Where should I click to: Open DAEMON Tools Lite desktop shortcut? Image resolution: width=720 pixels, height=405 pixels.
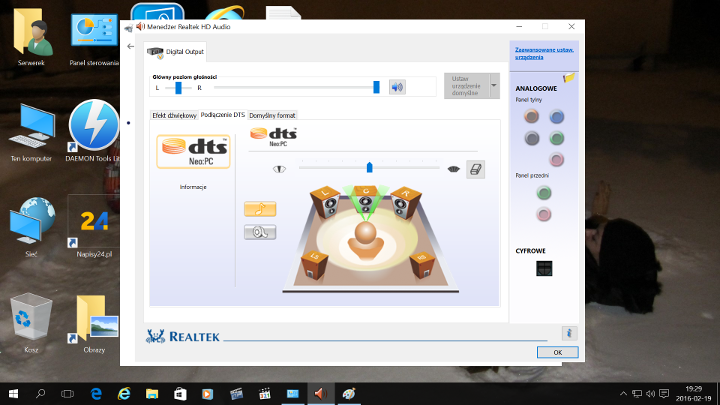tap(94, 131)
